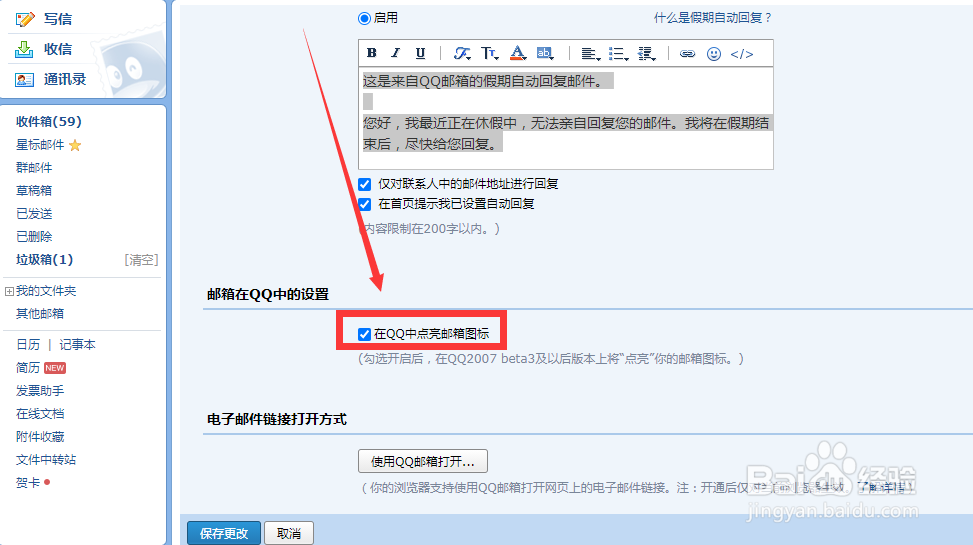Switch to HTML source code view
973x545 pixels.
742,54
